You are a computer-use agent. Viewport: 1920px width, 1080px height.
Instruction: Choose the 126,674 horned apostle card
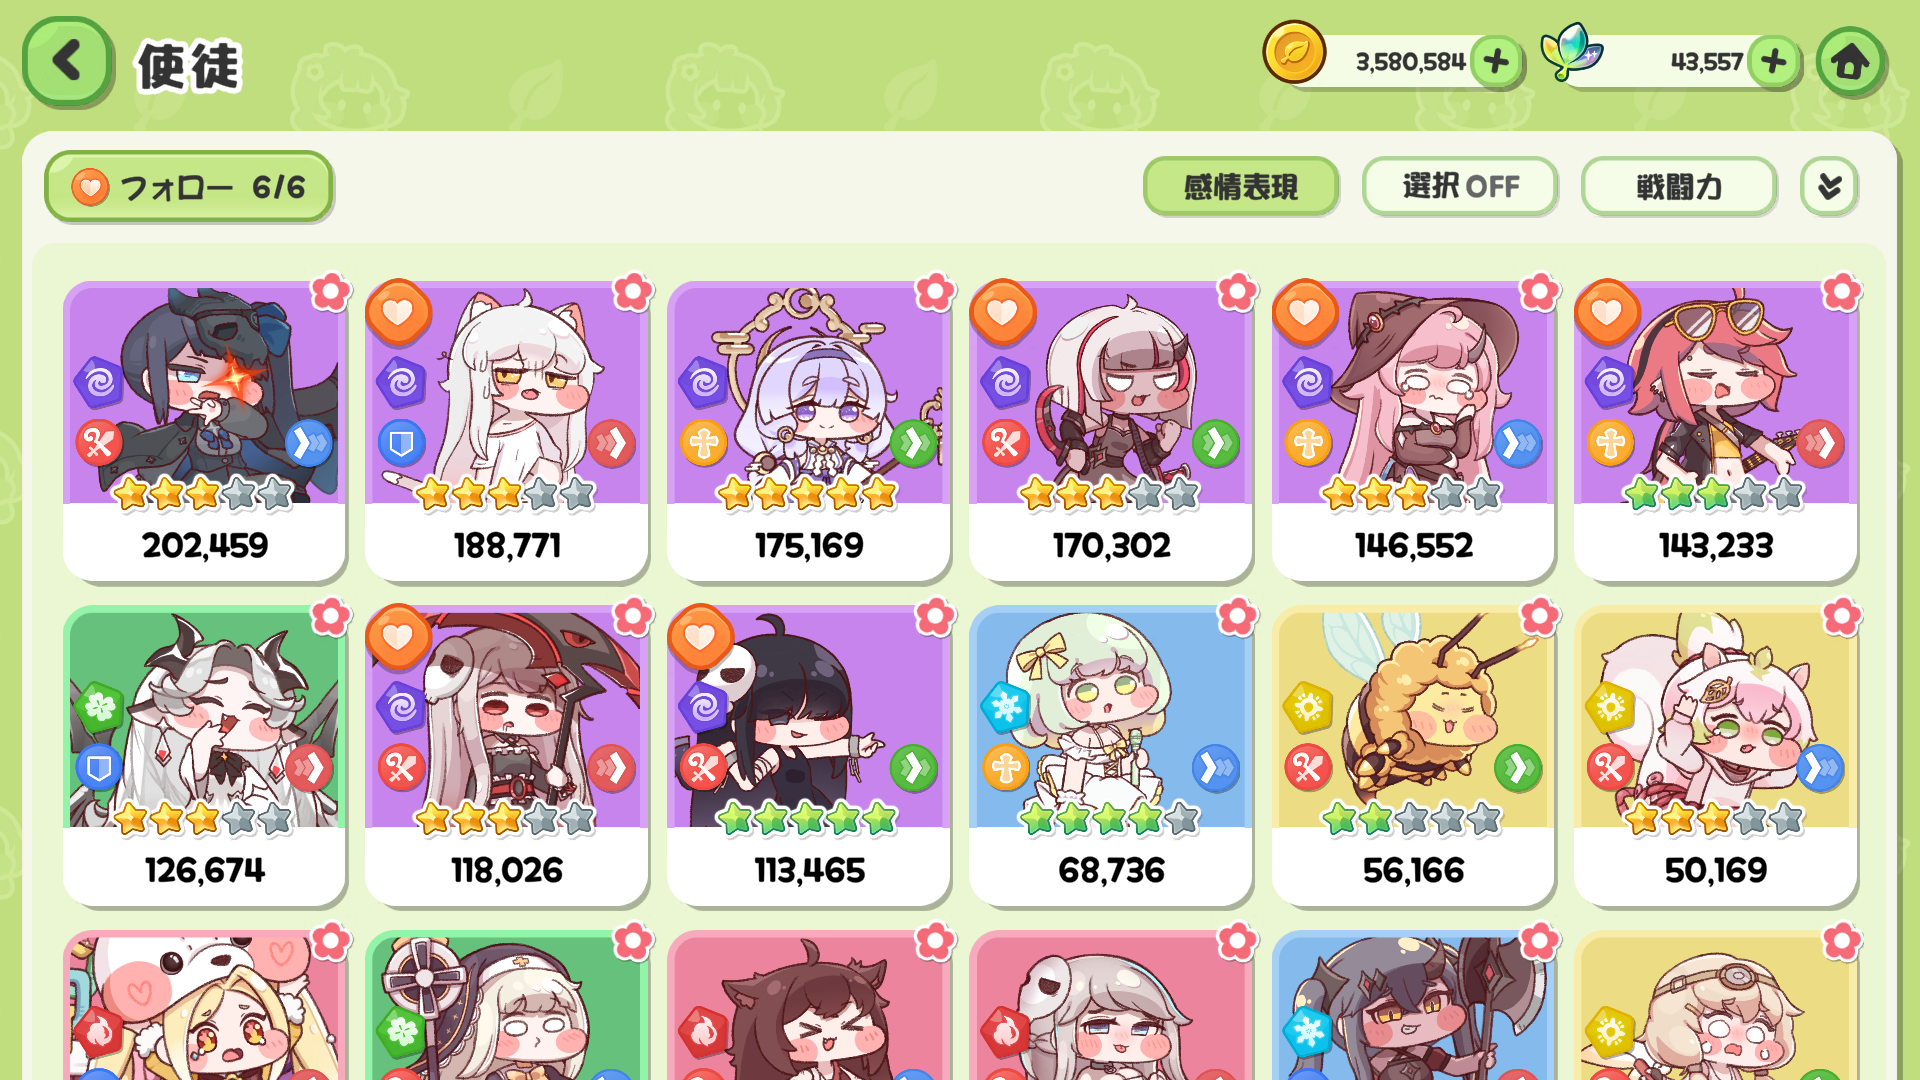204,756
